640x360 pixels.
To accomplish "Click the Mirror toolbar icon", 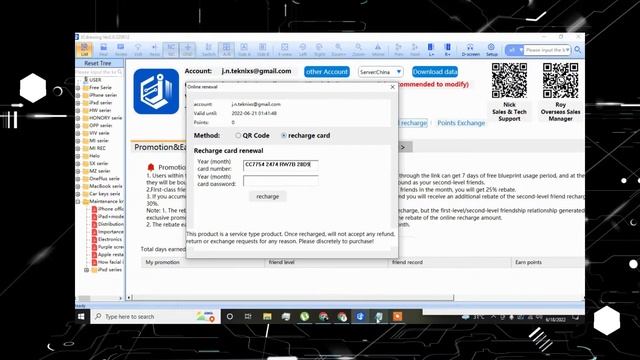I will coord(378,49).
